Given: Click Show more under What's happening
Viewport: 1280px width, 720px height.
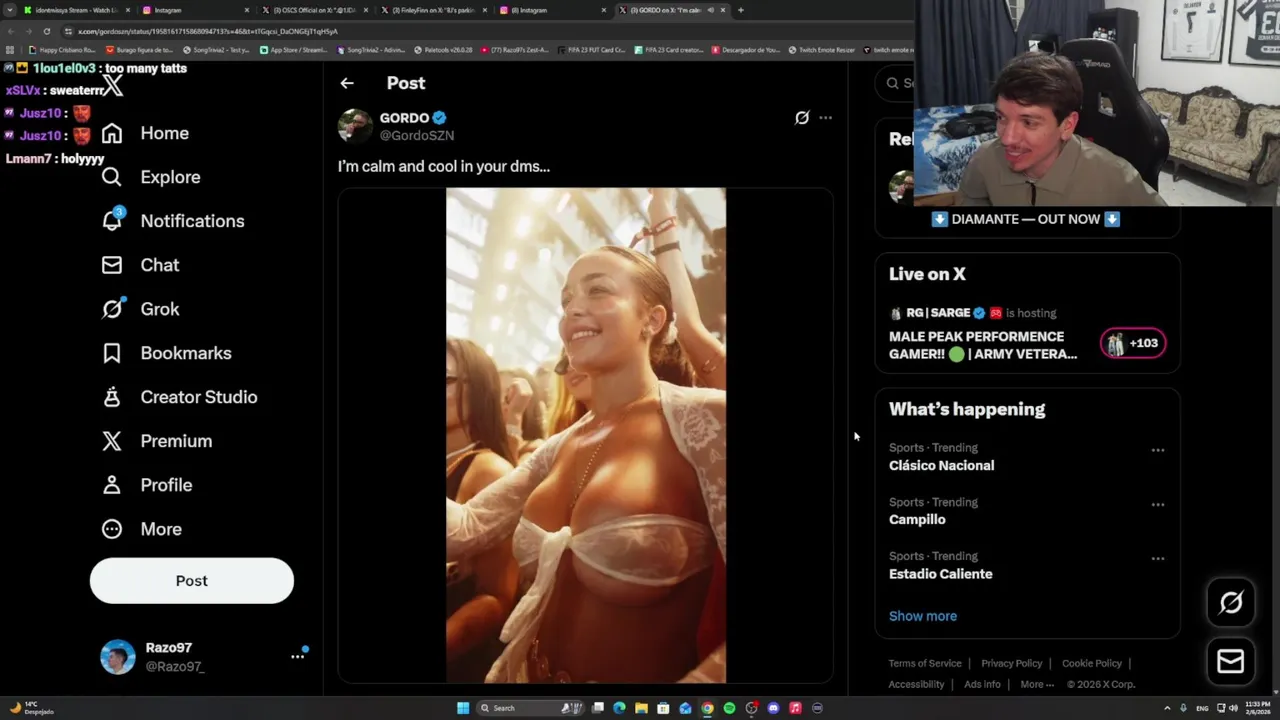Looking at the screenshot, I should pyautogui.click(x=923, y=616).
